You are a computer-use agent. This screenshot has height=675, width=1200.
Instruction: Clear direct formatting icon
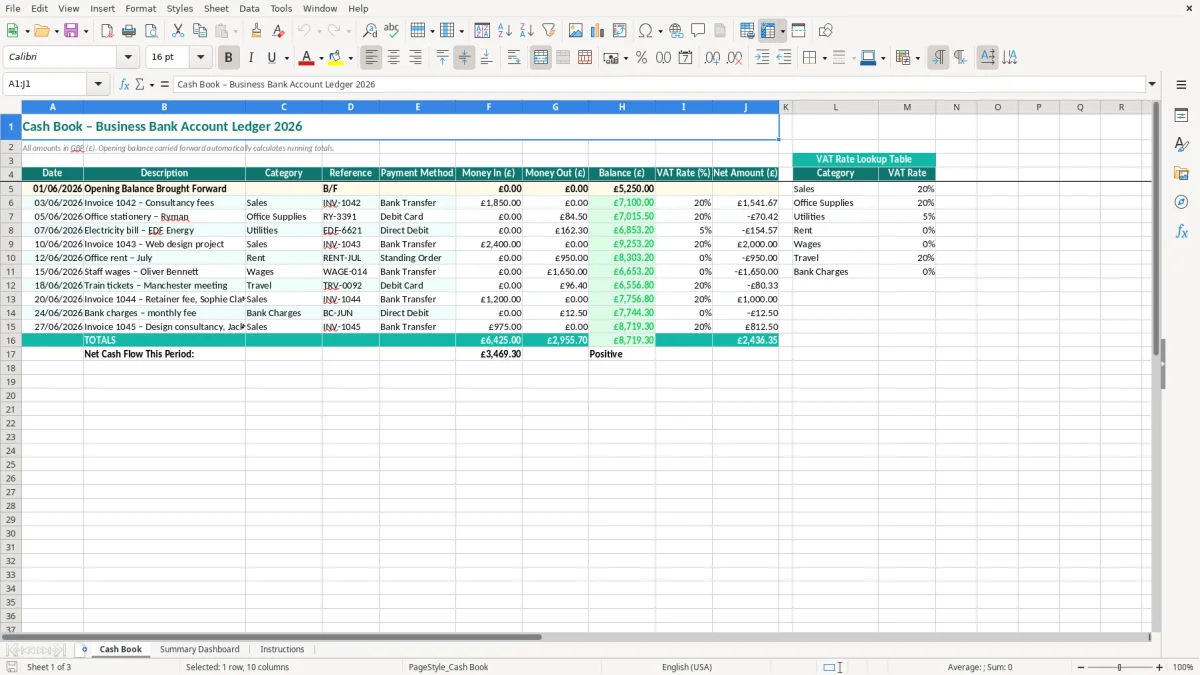tap(279, 31)
